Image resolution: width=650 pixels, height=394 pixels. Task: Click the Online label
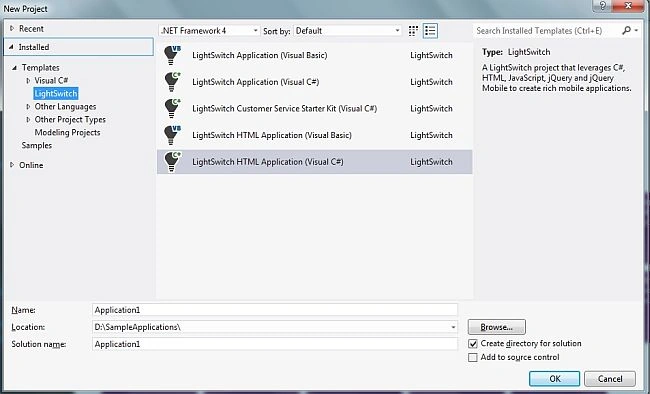(31, 165)
